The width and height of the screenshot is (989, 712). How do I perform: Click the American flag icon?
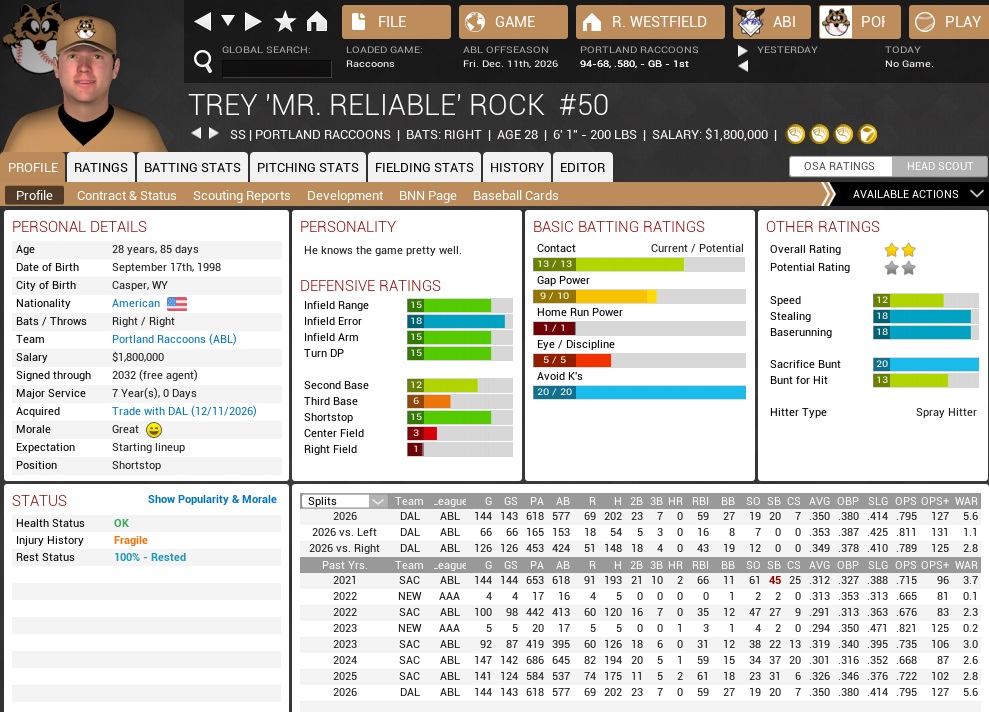pos(177,303)
